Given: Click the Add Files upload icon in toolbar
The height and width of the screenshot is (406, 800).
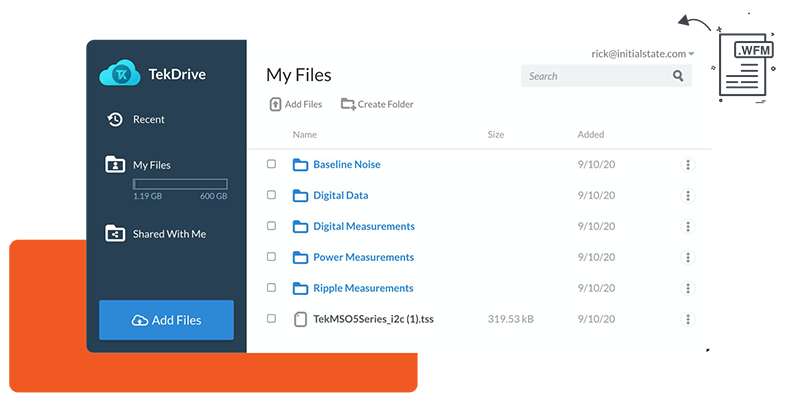Looking at the screenshot, I should coord(275,104).
